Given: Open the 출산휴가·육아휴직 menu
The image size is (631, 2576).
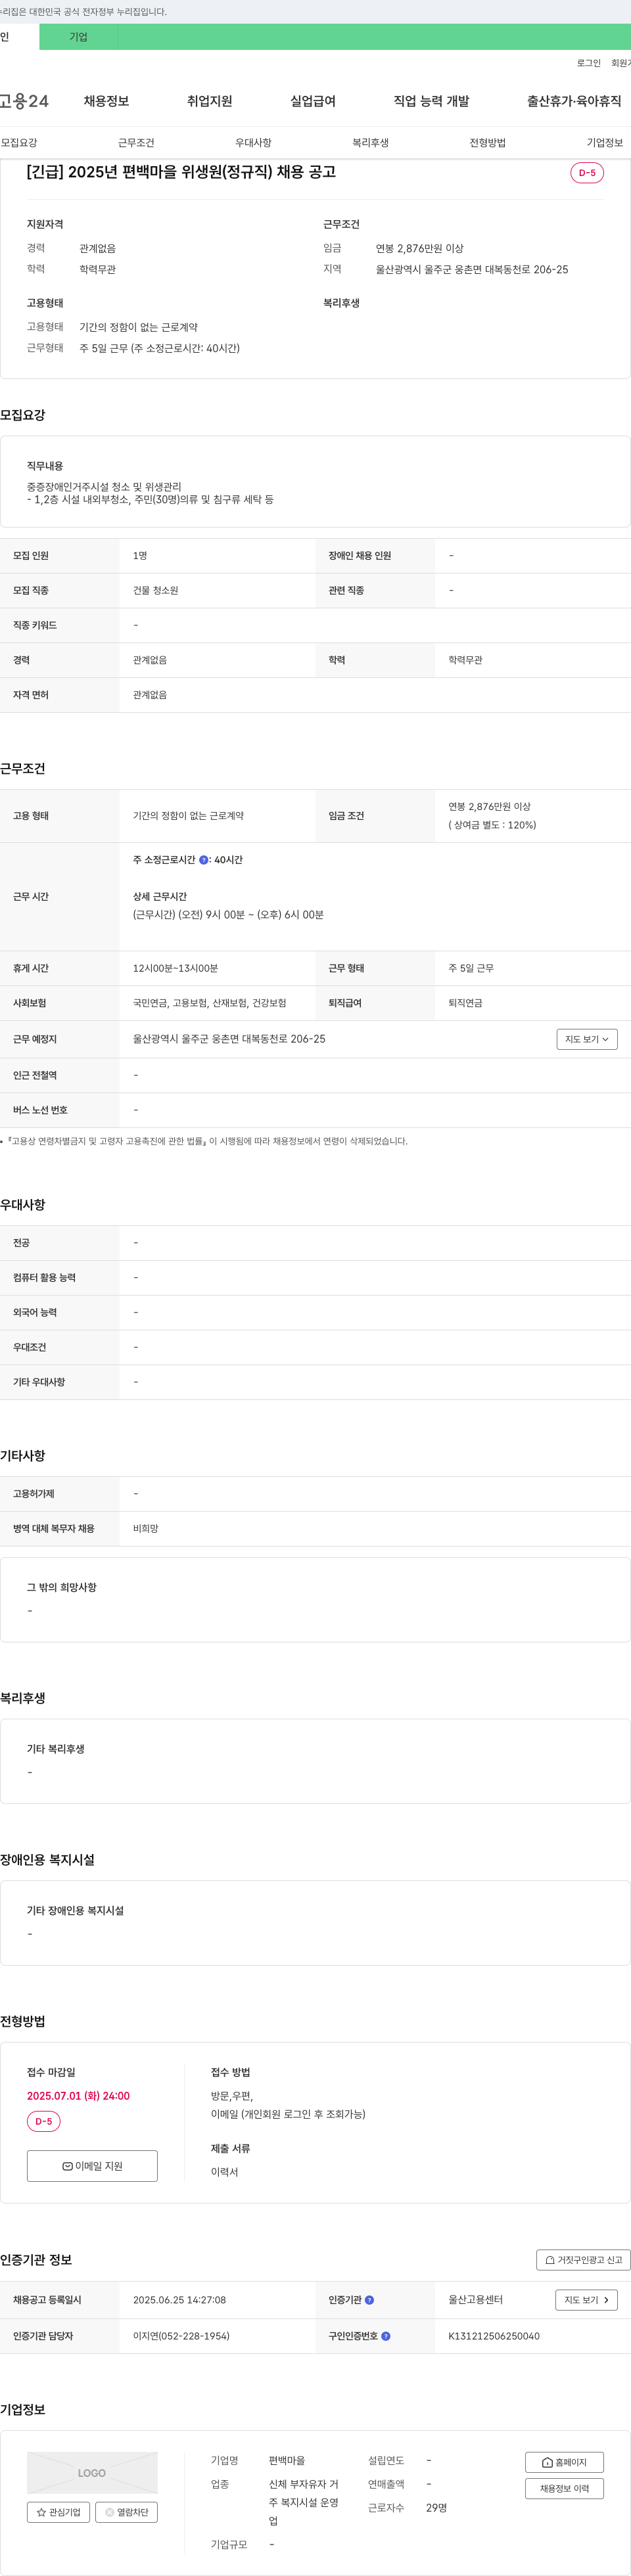Looking at the screenshot, I should (x=574, y=101).
